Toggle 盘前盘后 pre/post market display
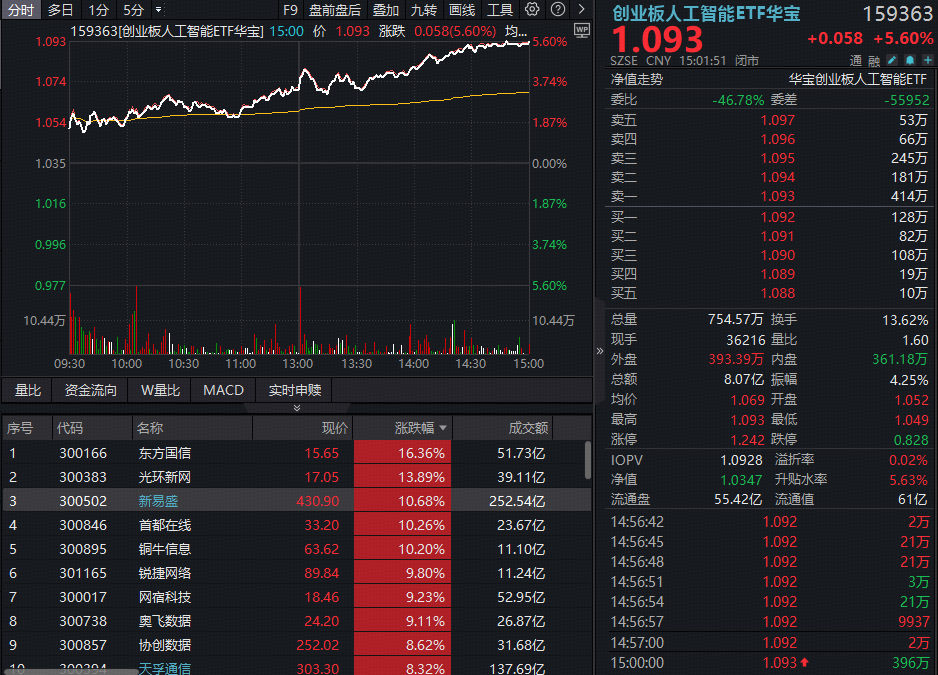 (x=334, y=10)
